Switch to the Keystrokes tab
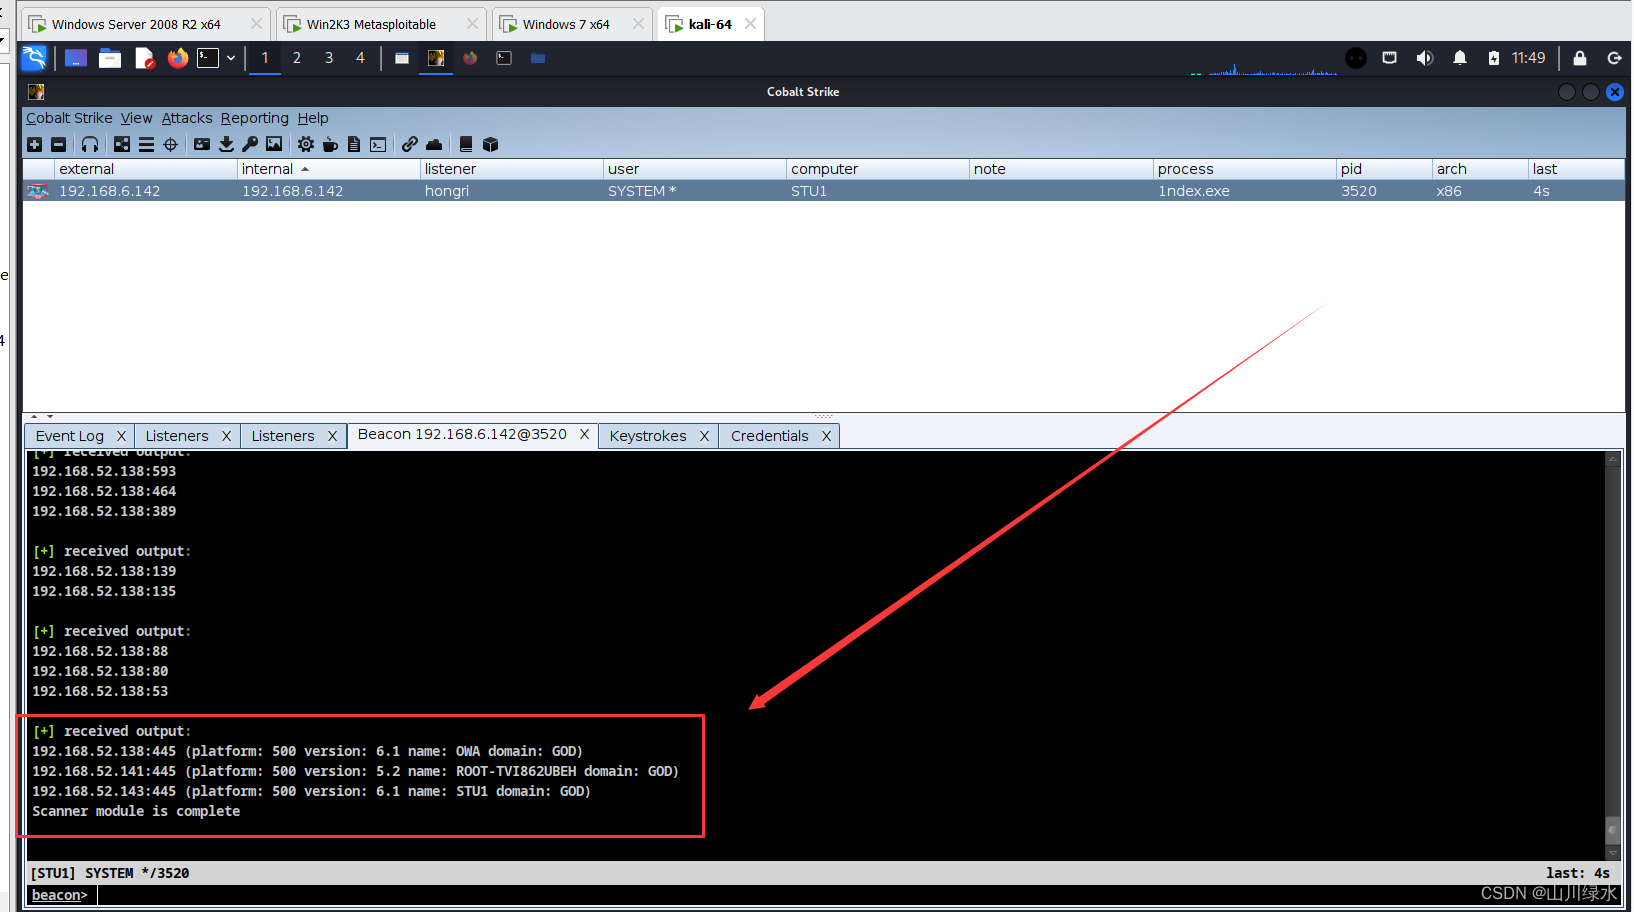This screenshot has width=1634, height=912. pos(648,436)
